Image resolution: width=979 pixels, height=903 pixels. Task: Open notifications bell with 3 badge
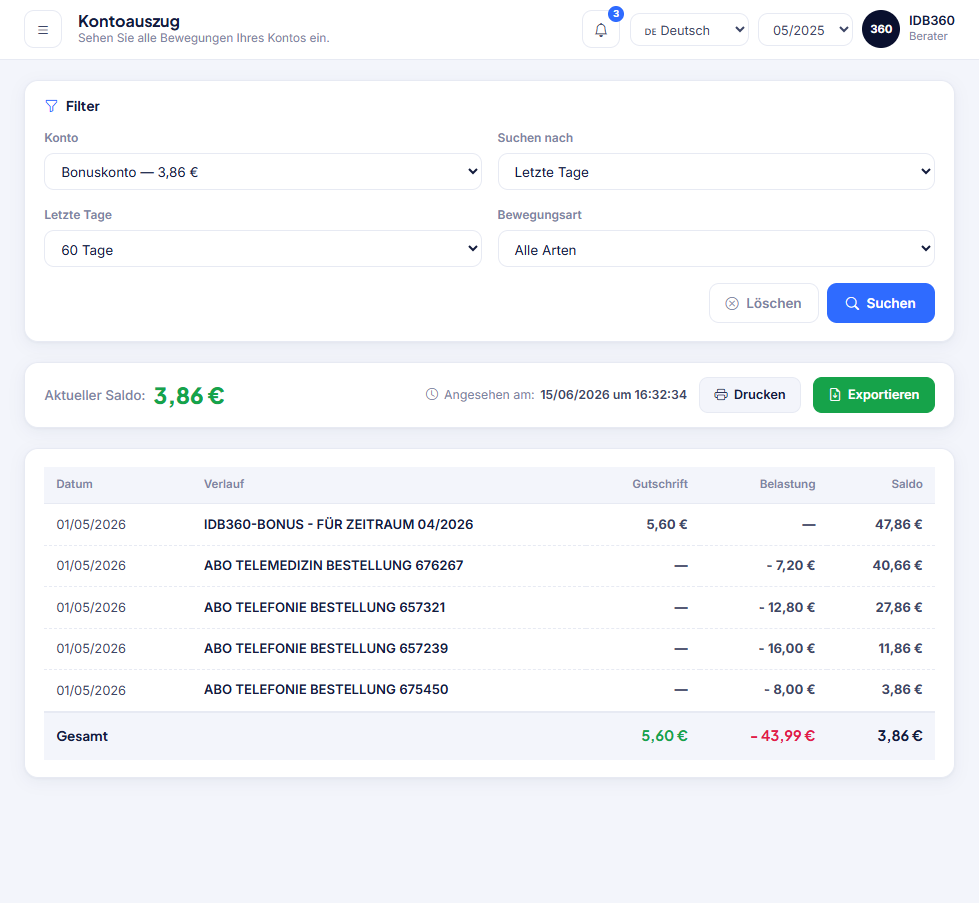(x=601, y=29)
